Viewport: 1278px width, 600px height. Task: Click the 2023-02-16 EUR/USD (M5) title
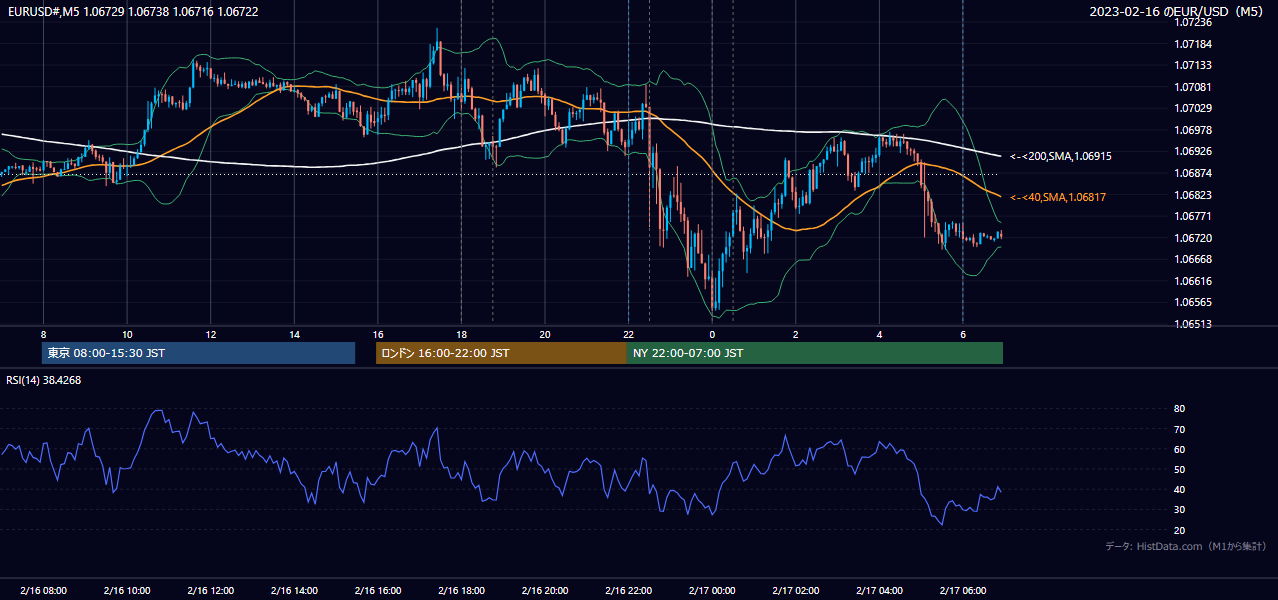(1176, 11)
